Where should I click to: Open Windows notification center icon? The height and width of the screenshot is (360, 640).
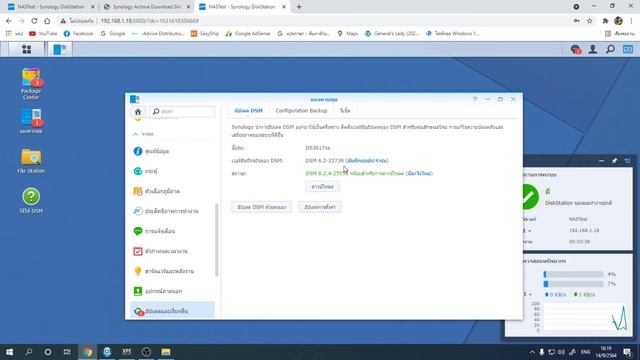coord(627,352)
